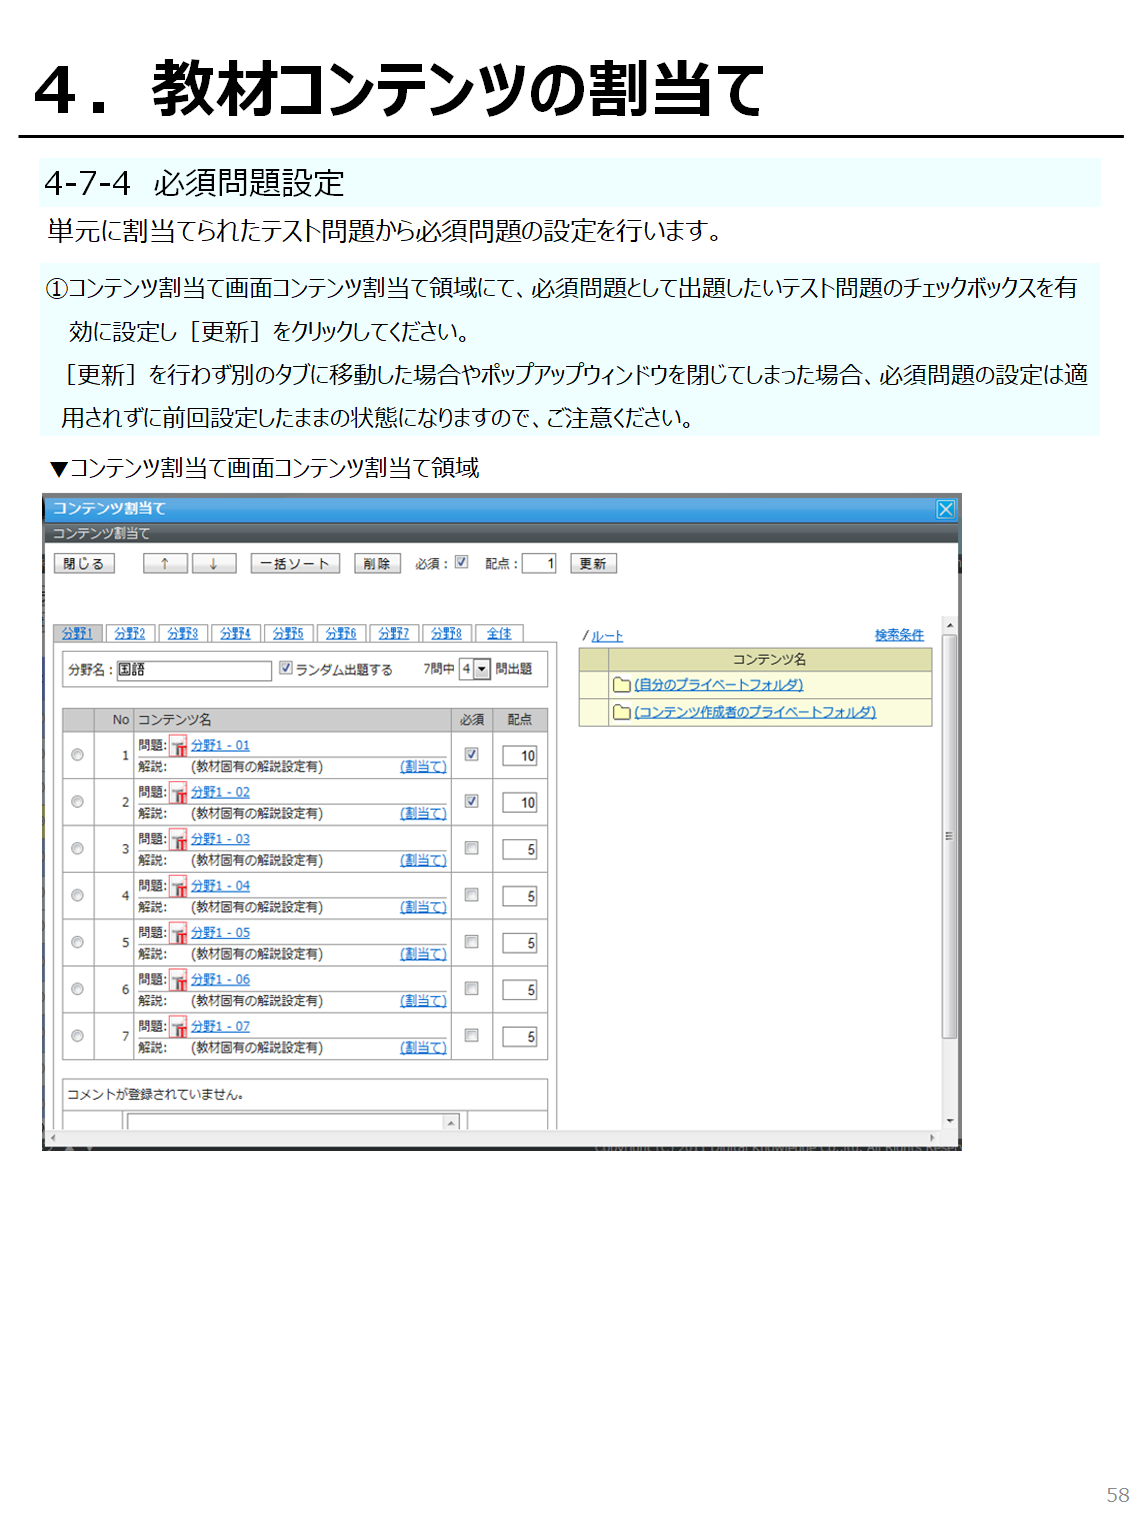Click the comment textarea's scroll up arrow

451,1123
